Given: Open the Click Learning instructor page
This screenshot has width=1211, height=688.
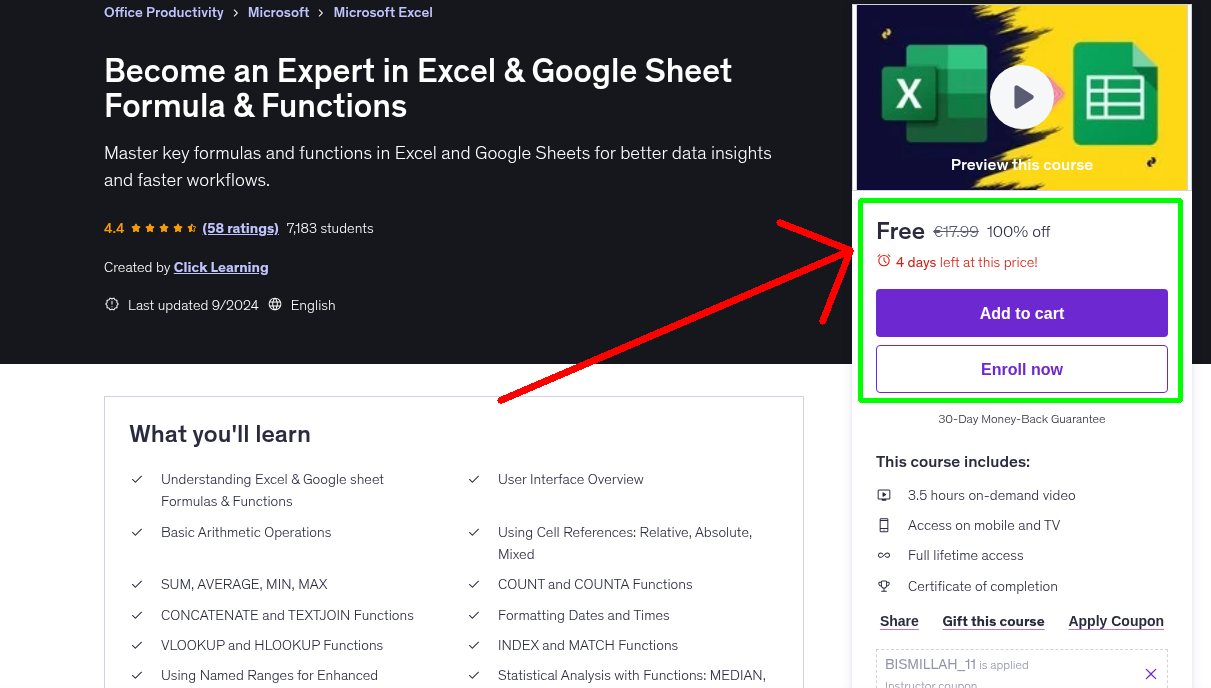Looking at the screenshot, I should tap(221, 267).
